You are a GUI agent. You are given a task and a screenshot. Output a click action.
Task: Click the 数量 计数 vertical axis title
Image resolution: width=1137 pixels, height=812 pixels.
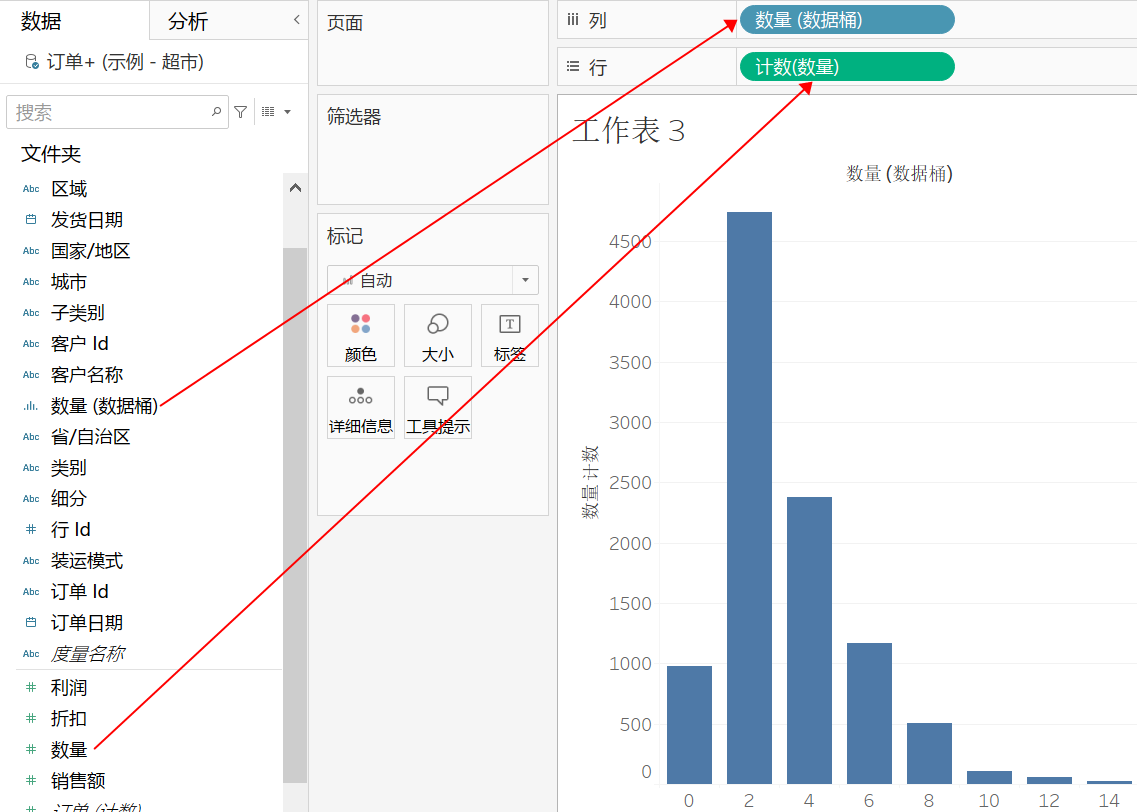pos(590,482)
